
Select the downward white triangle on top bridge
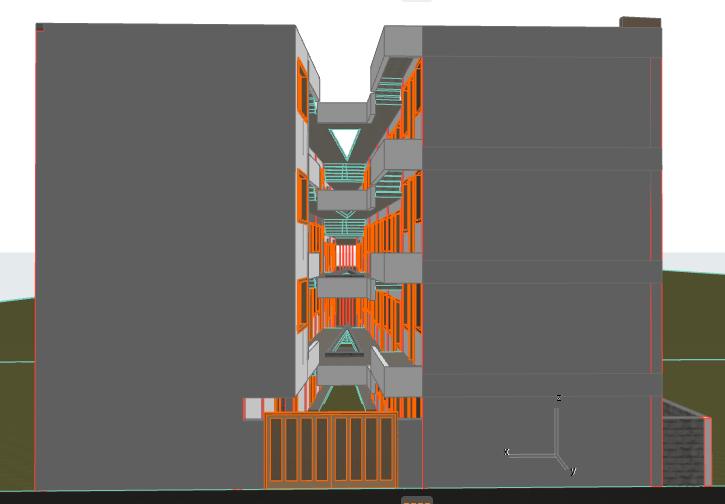point(345,142)
